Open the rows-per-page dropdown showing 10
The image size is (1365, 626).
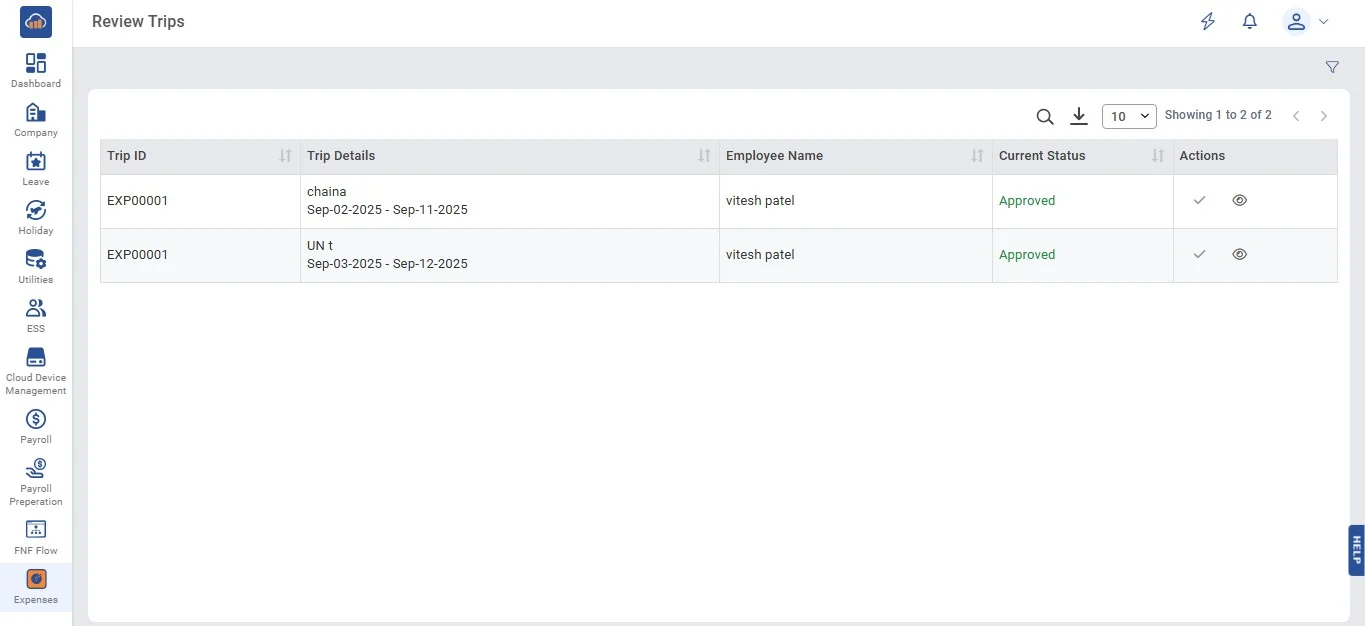1129,117
